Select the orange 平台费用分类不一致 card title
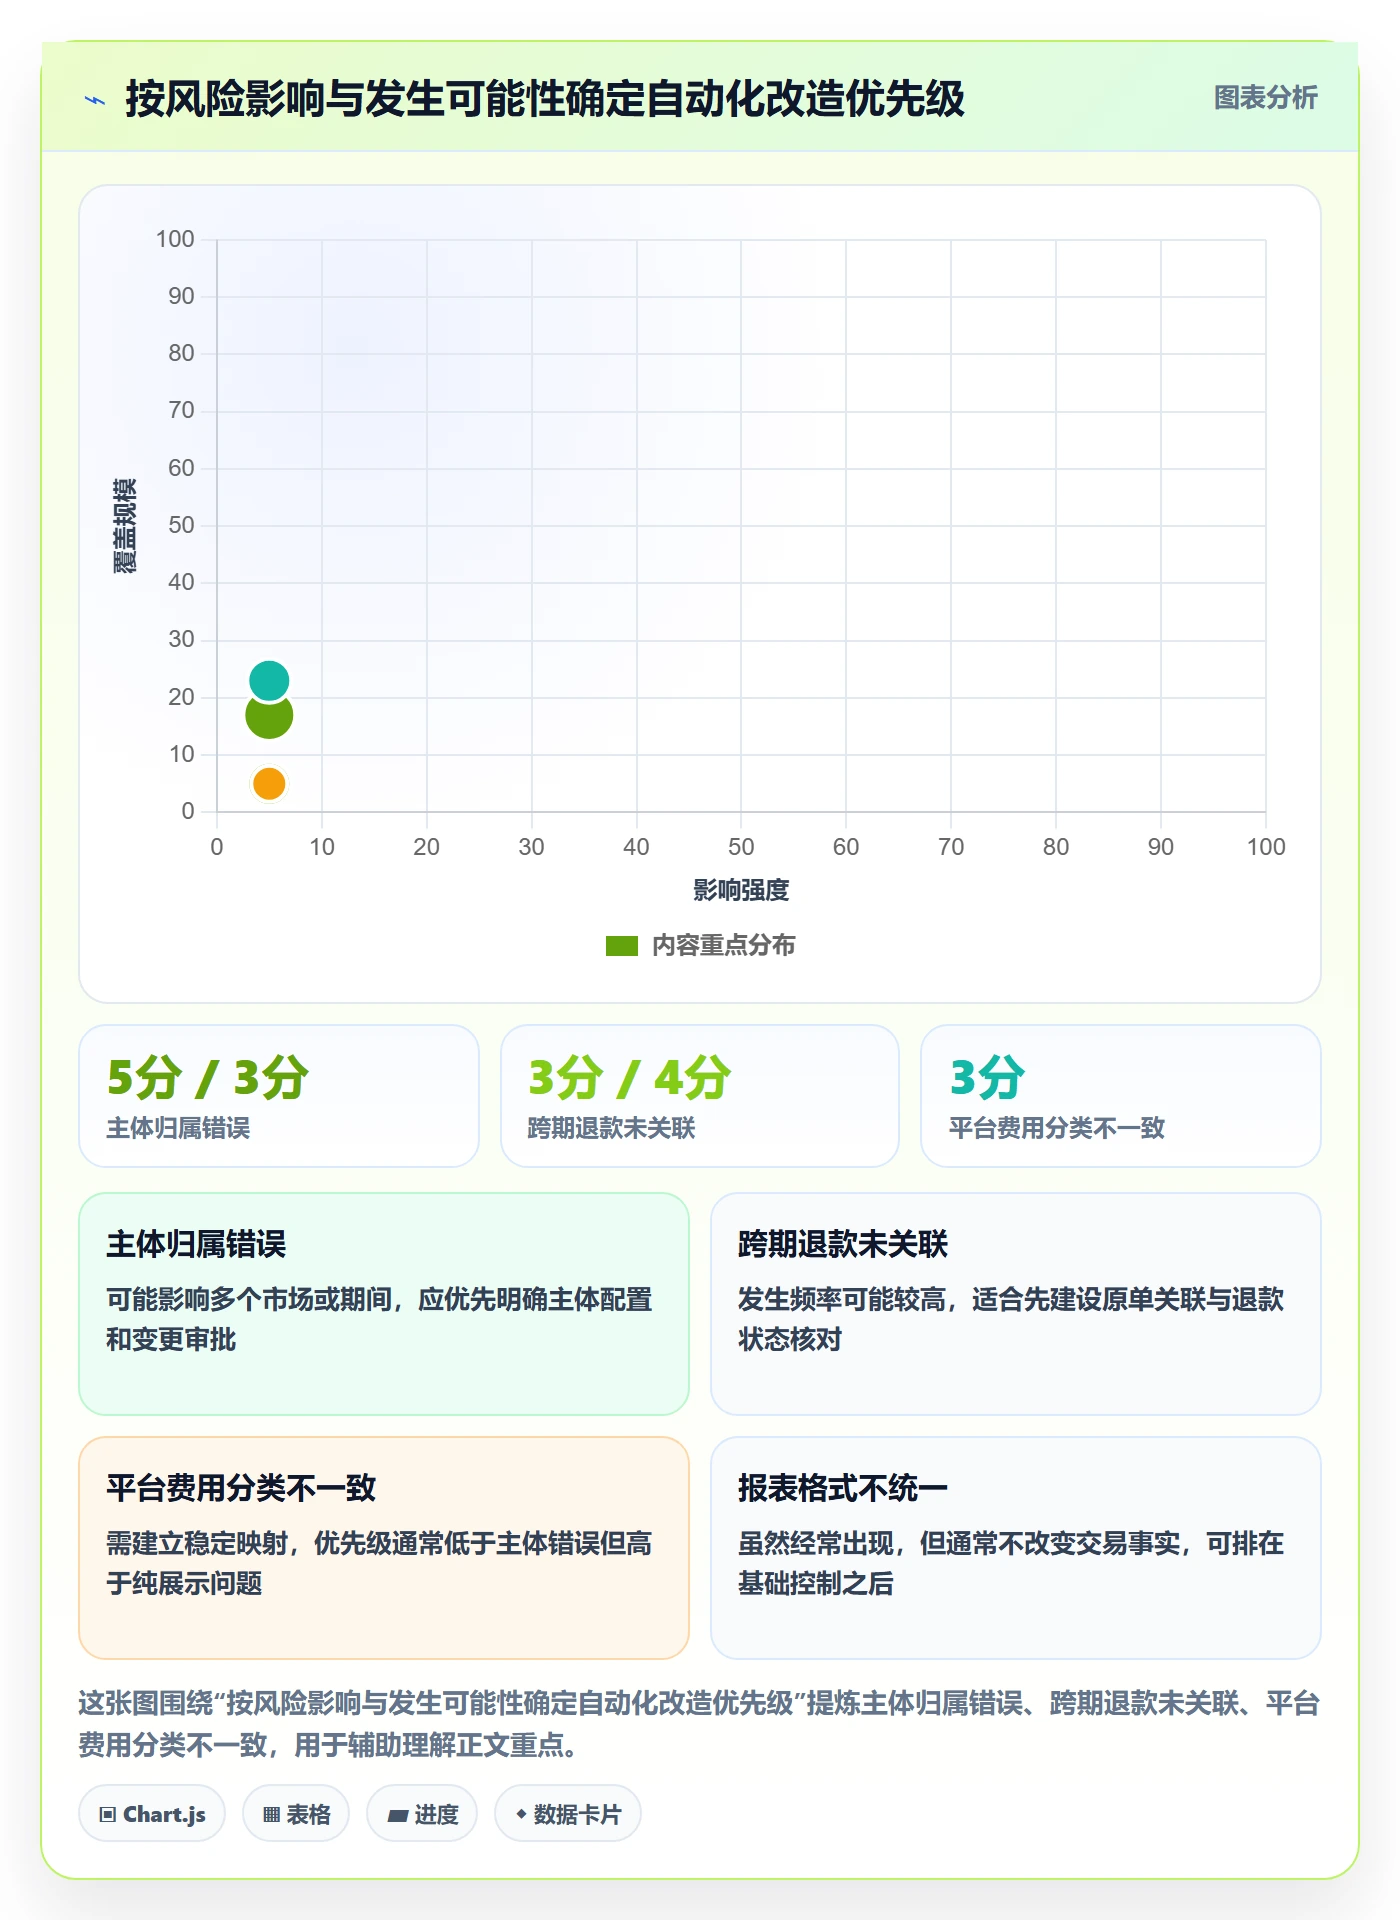Image resolution: width=1400 pixels, height=1920 pixels. [x=241, y=1489]
